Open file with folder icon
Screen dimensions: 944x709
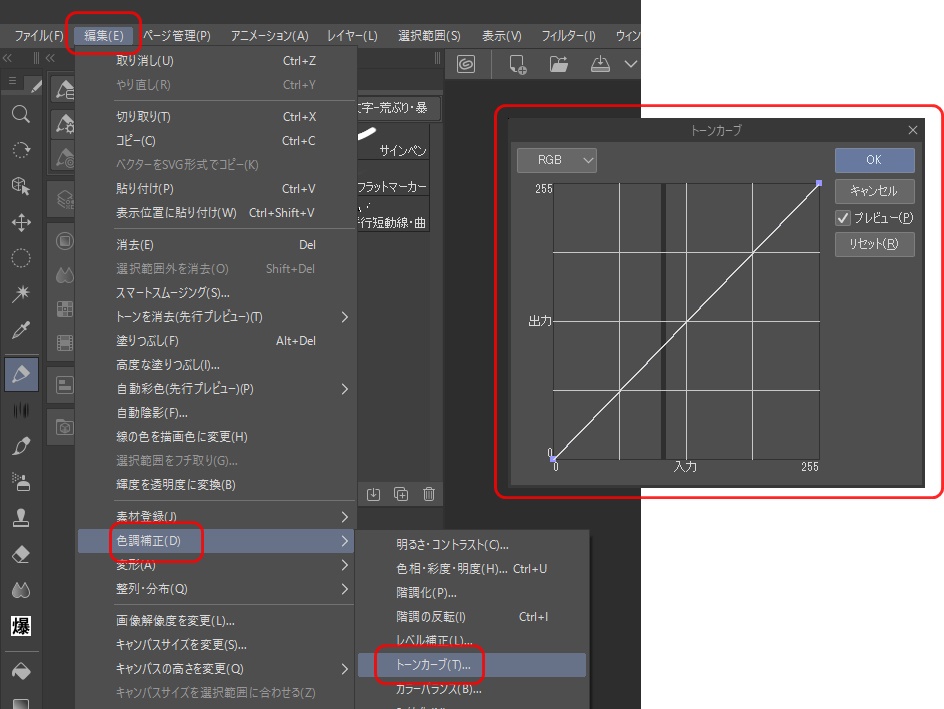point(559,64)
